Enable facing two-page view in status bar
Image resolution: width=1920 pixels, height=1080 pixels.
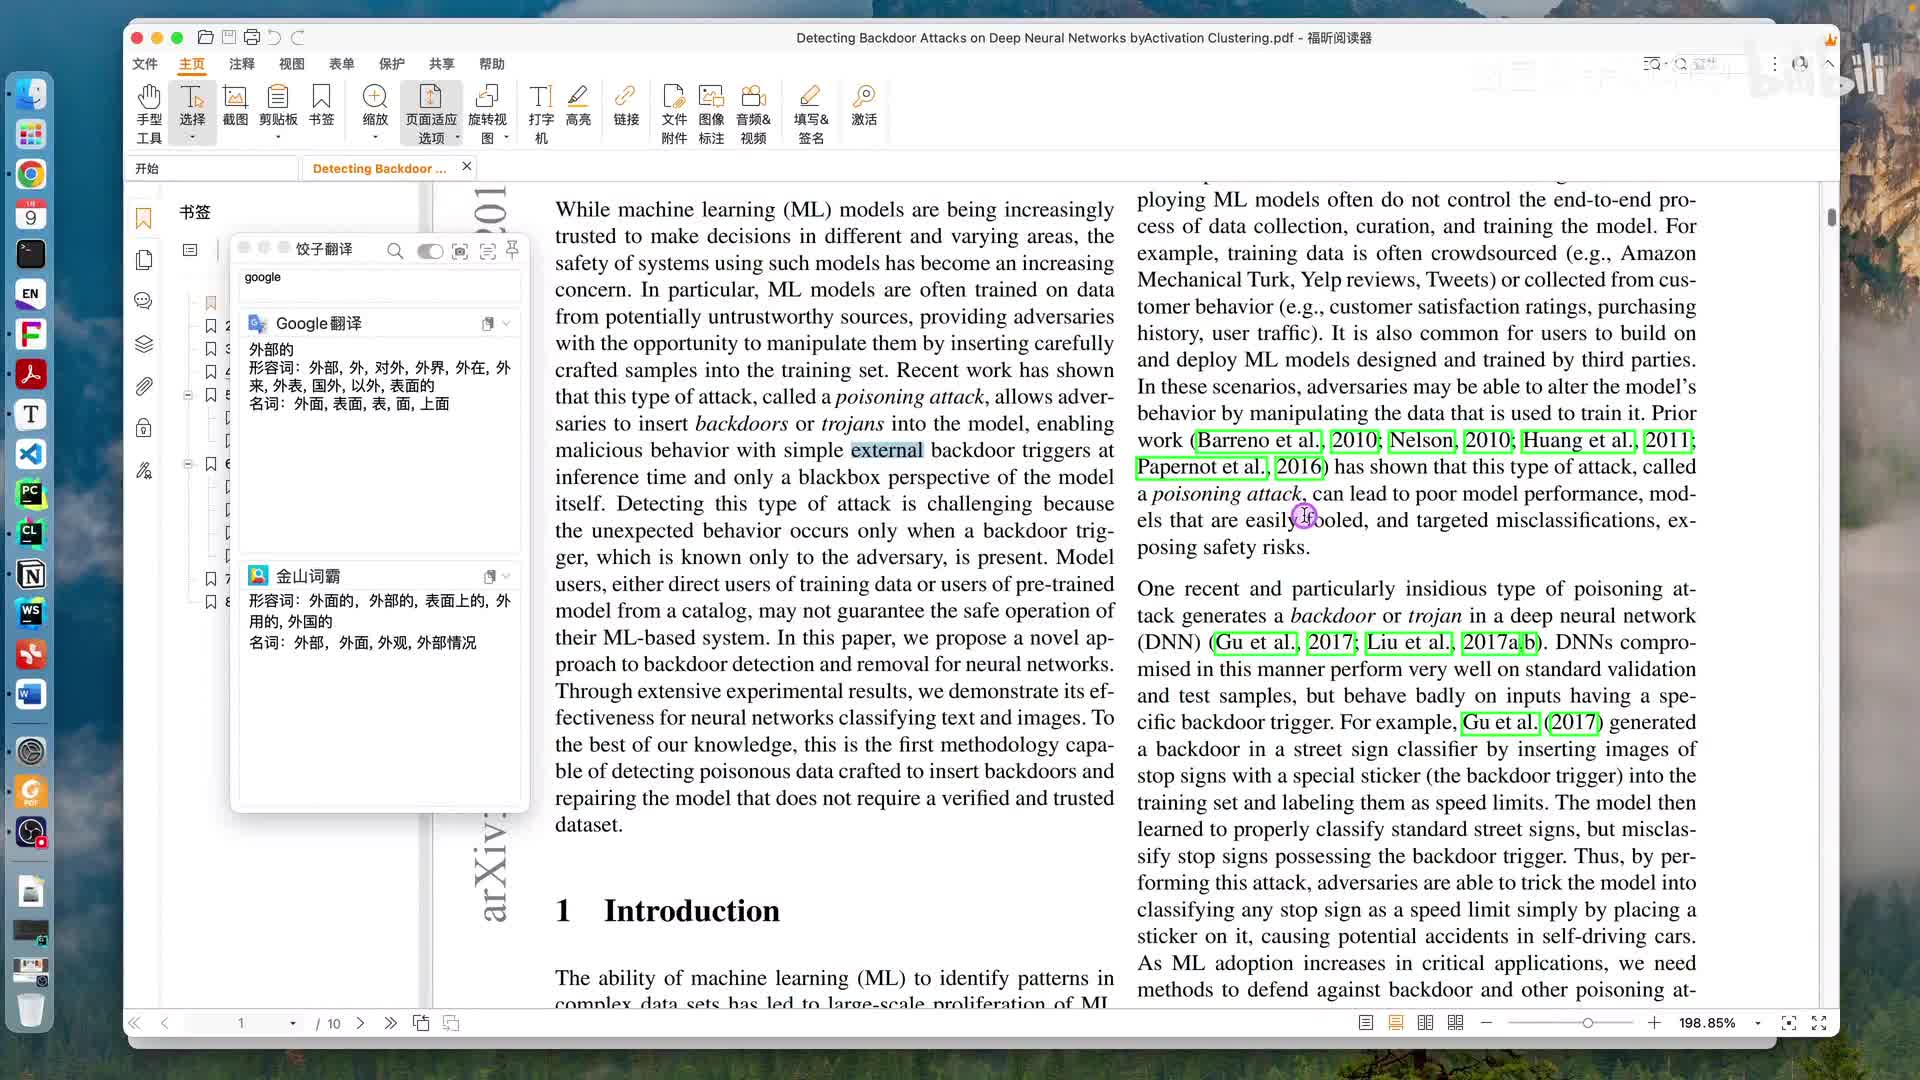click(1425, 1023)
